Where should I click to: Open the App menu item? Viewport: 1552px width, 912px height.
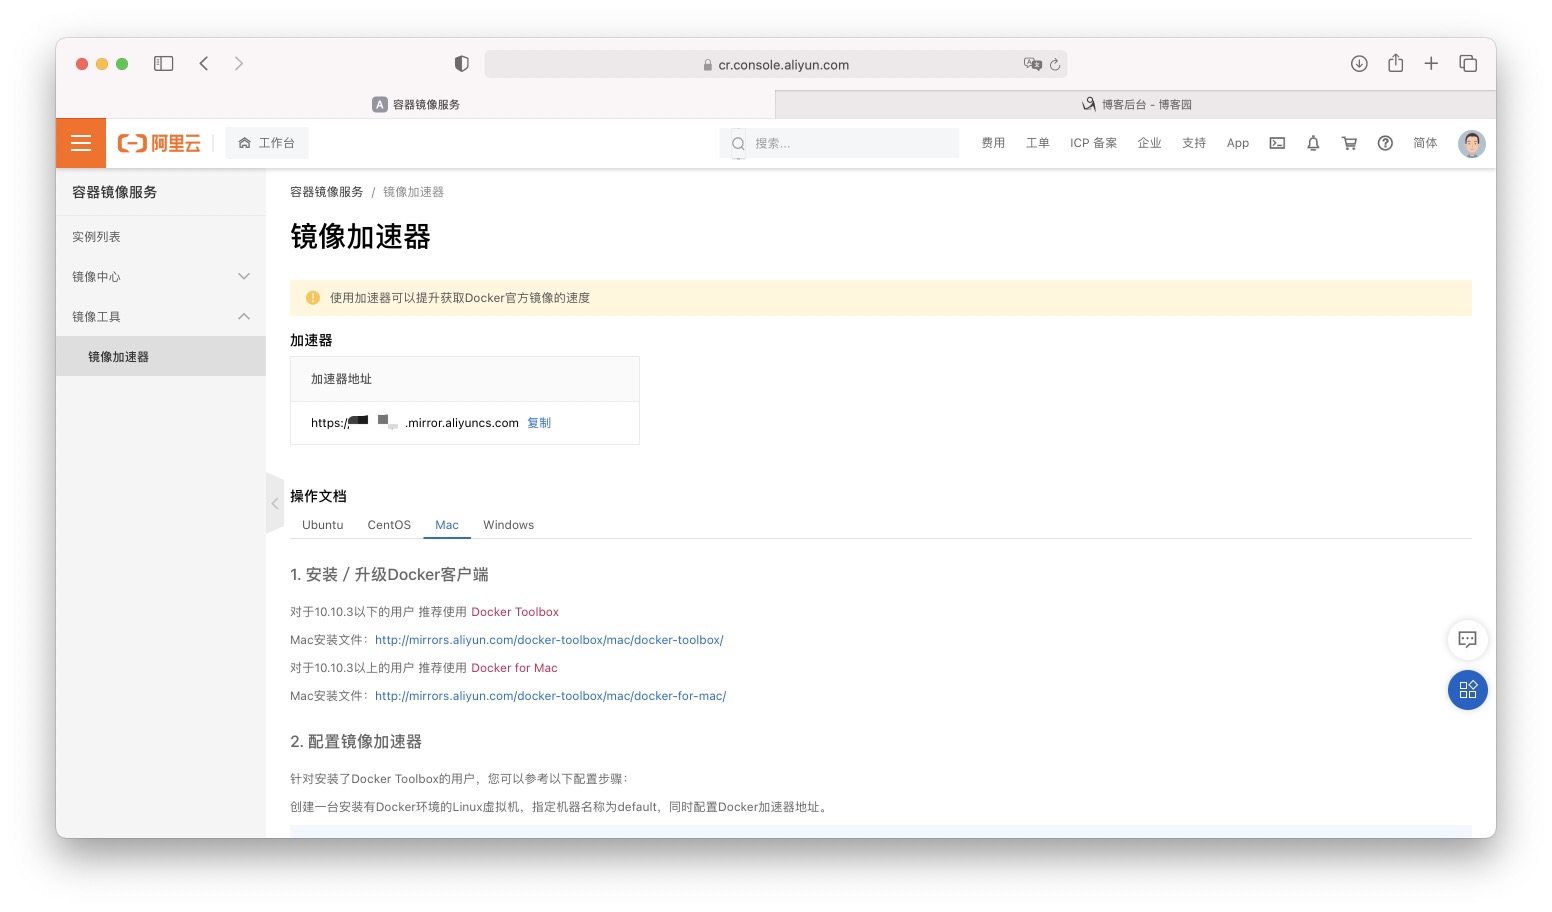point(1238,143)
